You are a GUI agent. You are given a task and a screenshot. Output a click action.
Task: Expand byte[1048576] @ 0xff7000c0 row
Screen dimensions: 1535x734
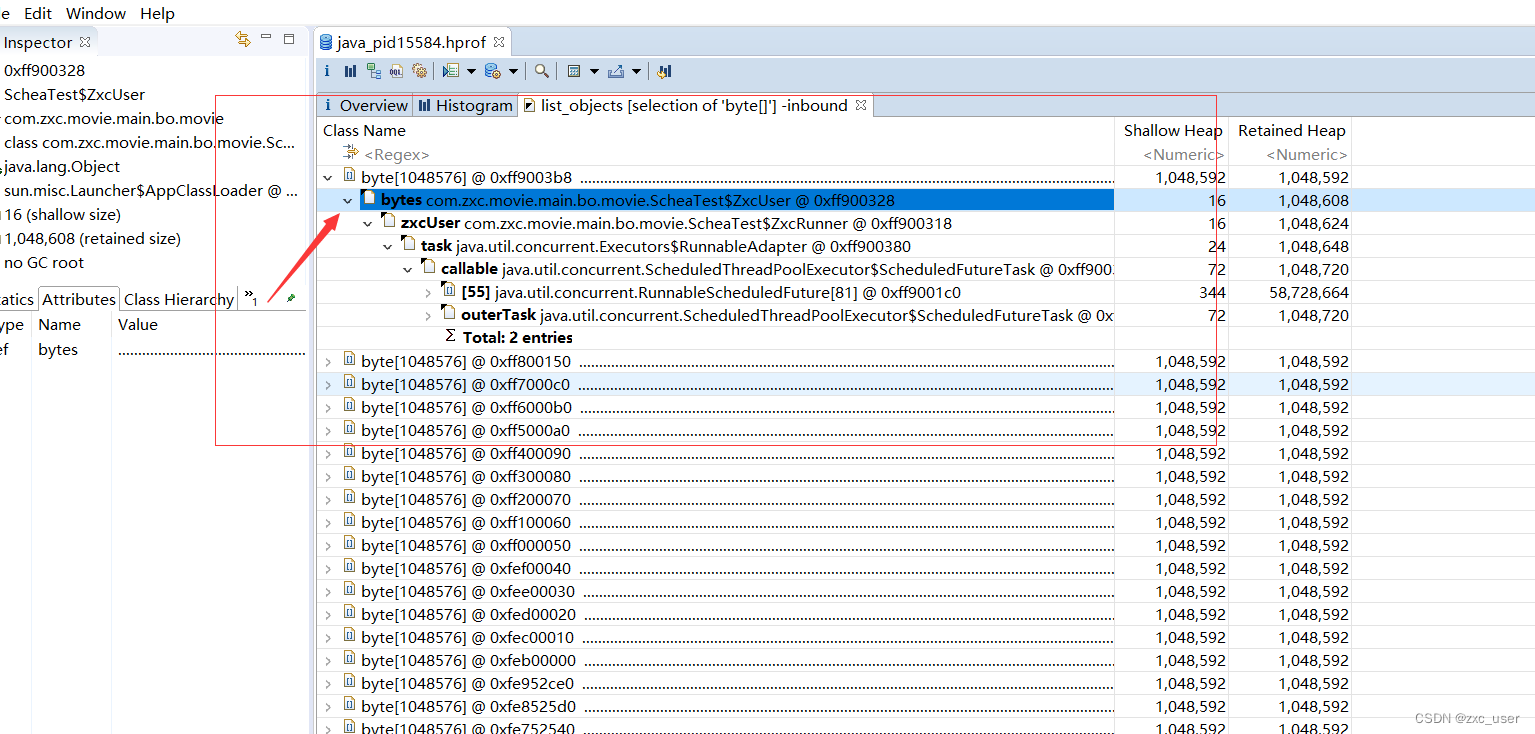coord(328,385)
